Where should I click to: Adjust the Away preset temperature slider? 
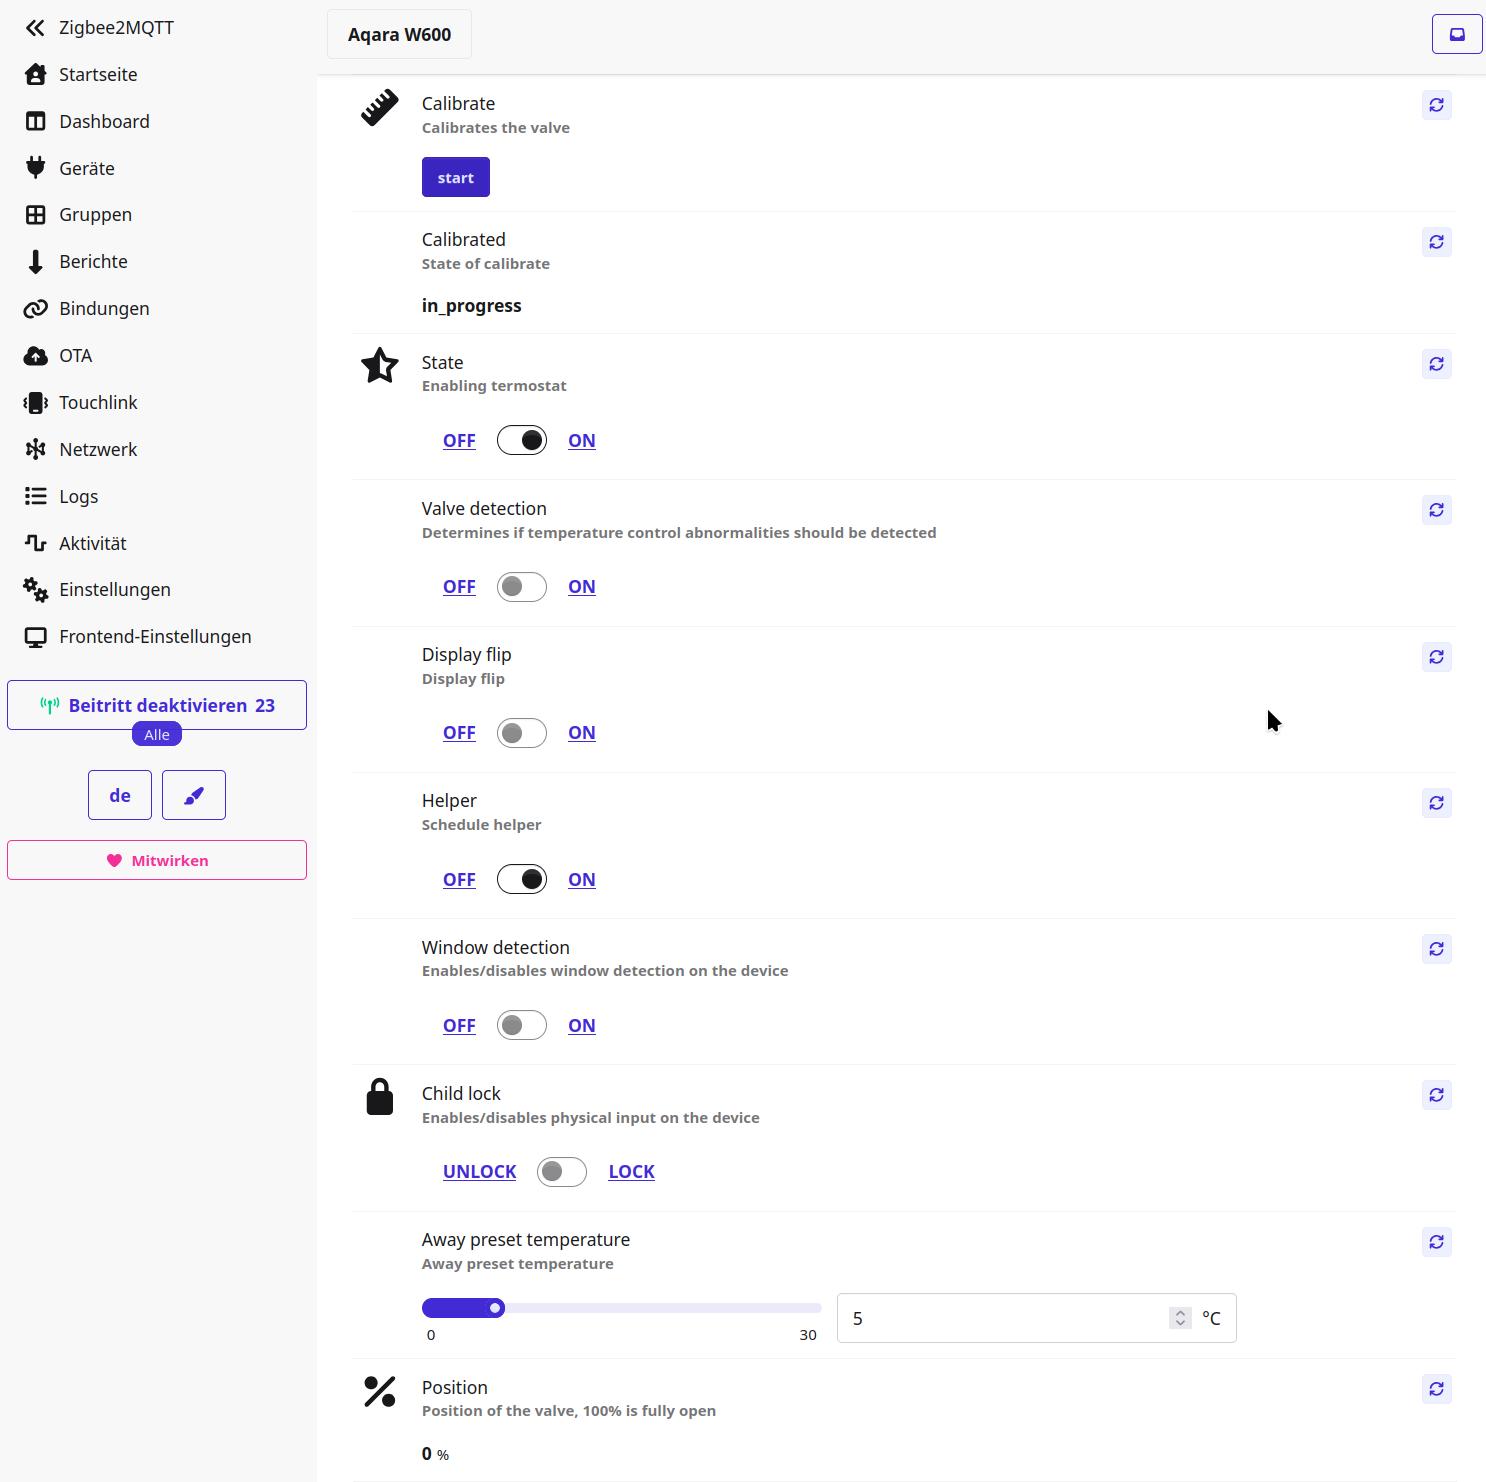point(495,1308)
